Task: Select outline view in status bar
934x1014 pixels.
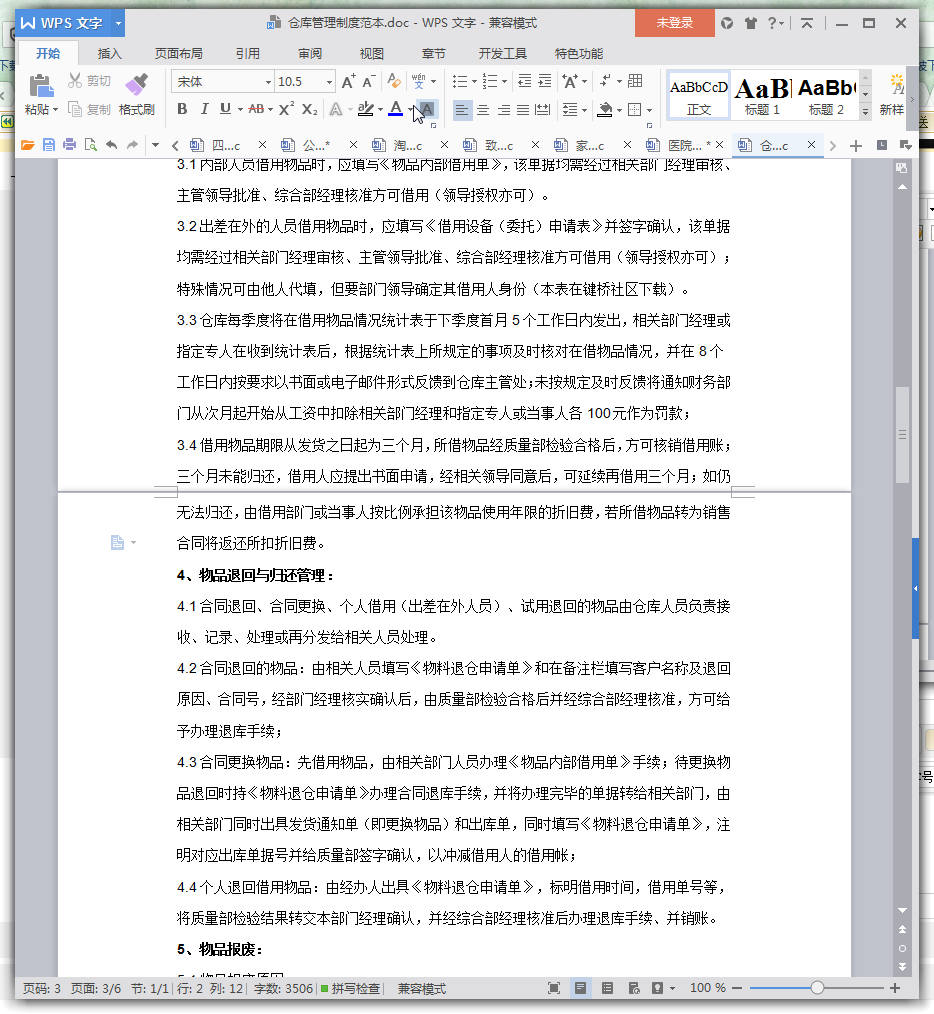Action: (607, 988)
